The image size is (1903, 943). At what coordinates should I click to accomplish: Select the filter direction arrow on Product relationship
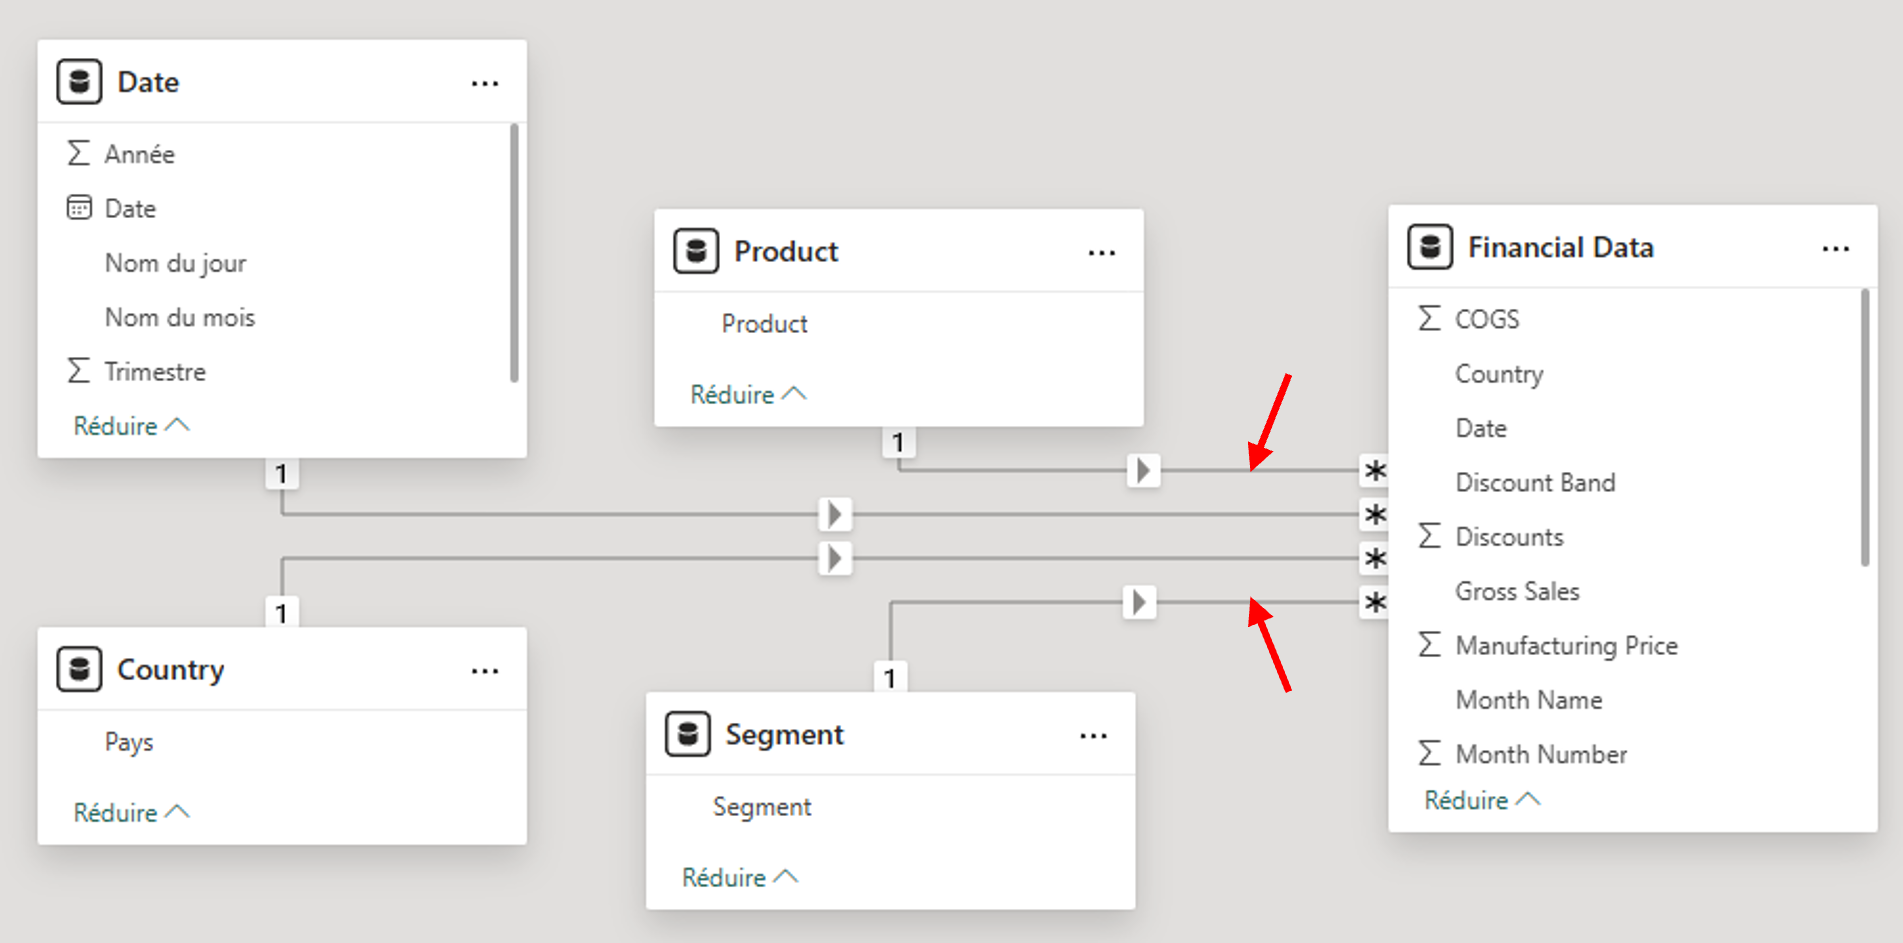pos(1143,470)
